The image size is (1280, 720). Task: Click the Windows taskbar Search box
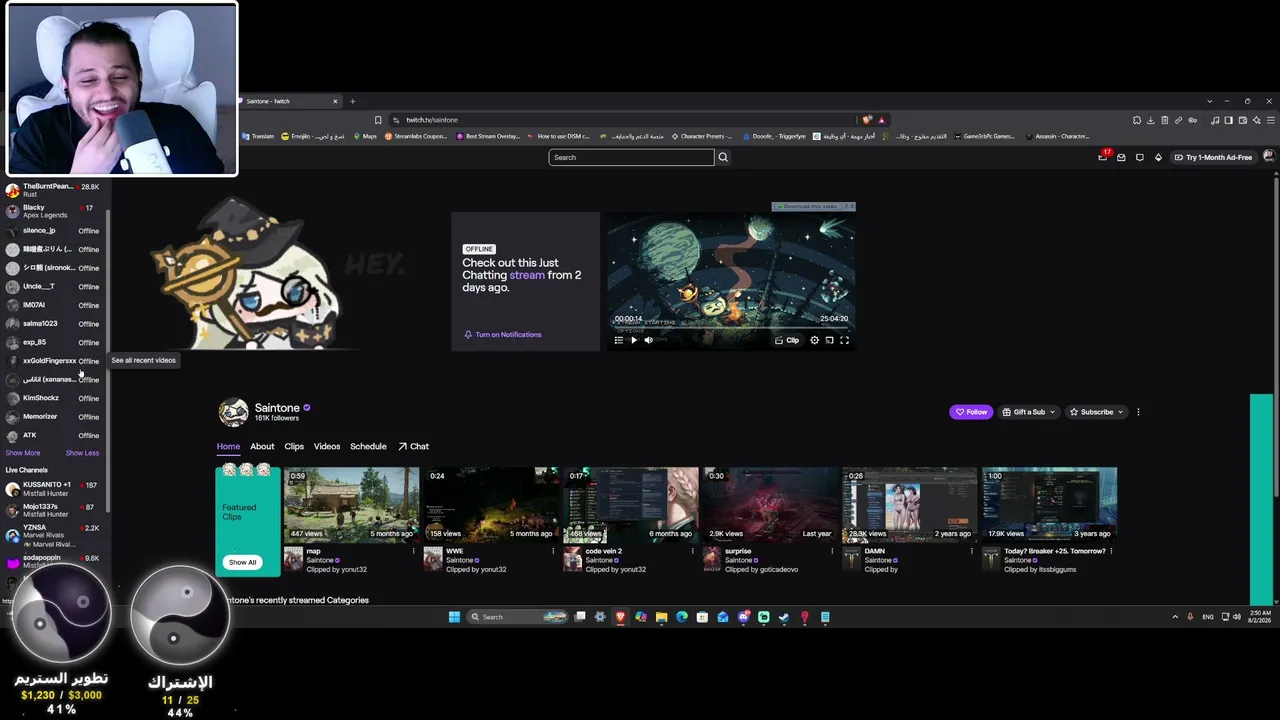point(518,617)
